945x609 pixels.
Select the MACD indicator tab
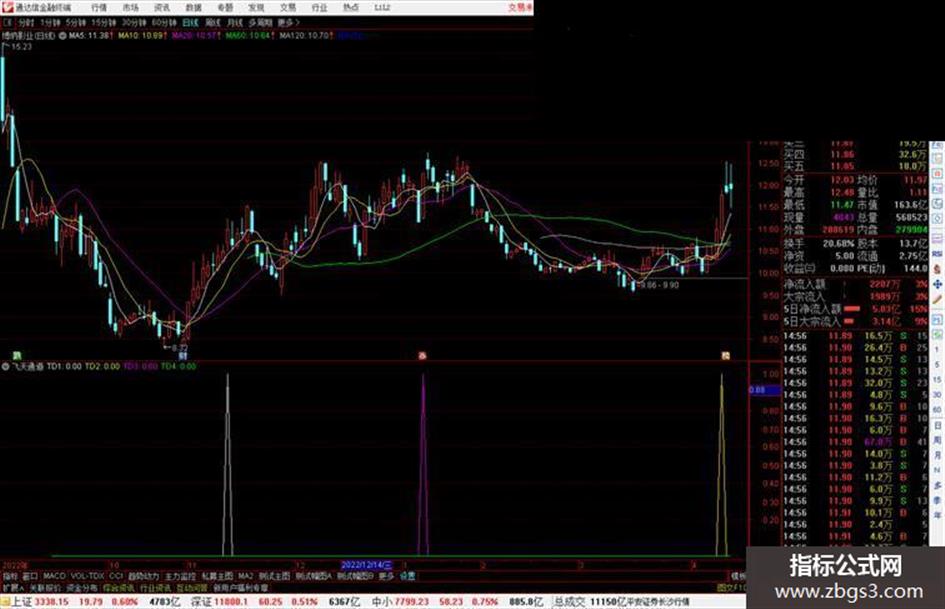click(54, 576)
